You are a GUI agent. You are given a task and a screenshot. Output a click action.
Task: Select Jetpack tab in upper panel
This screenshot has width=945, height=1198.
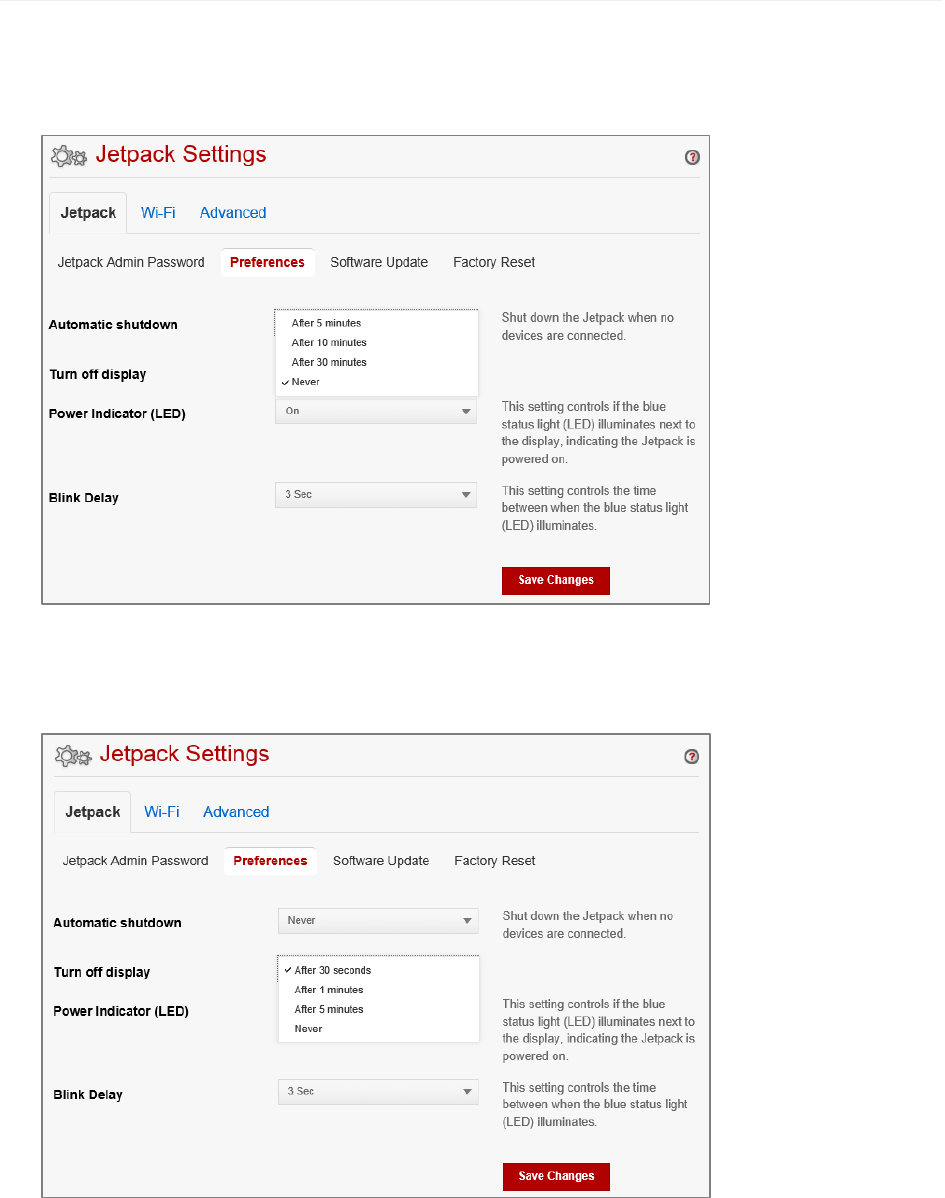pos(88,213)
